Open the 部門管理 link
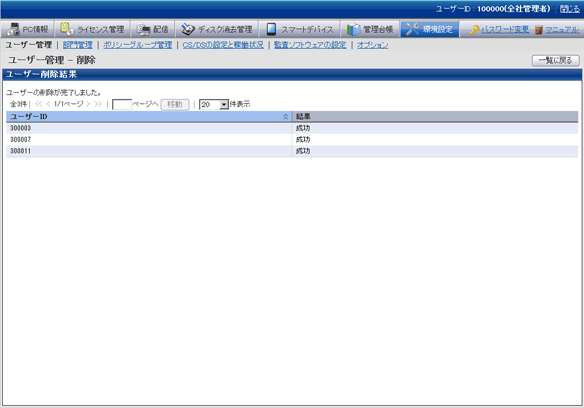This screenshot has height=408, width=584. click(x=77, y=45)
